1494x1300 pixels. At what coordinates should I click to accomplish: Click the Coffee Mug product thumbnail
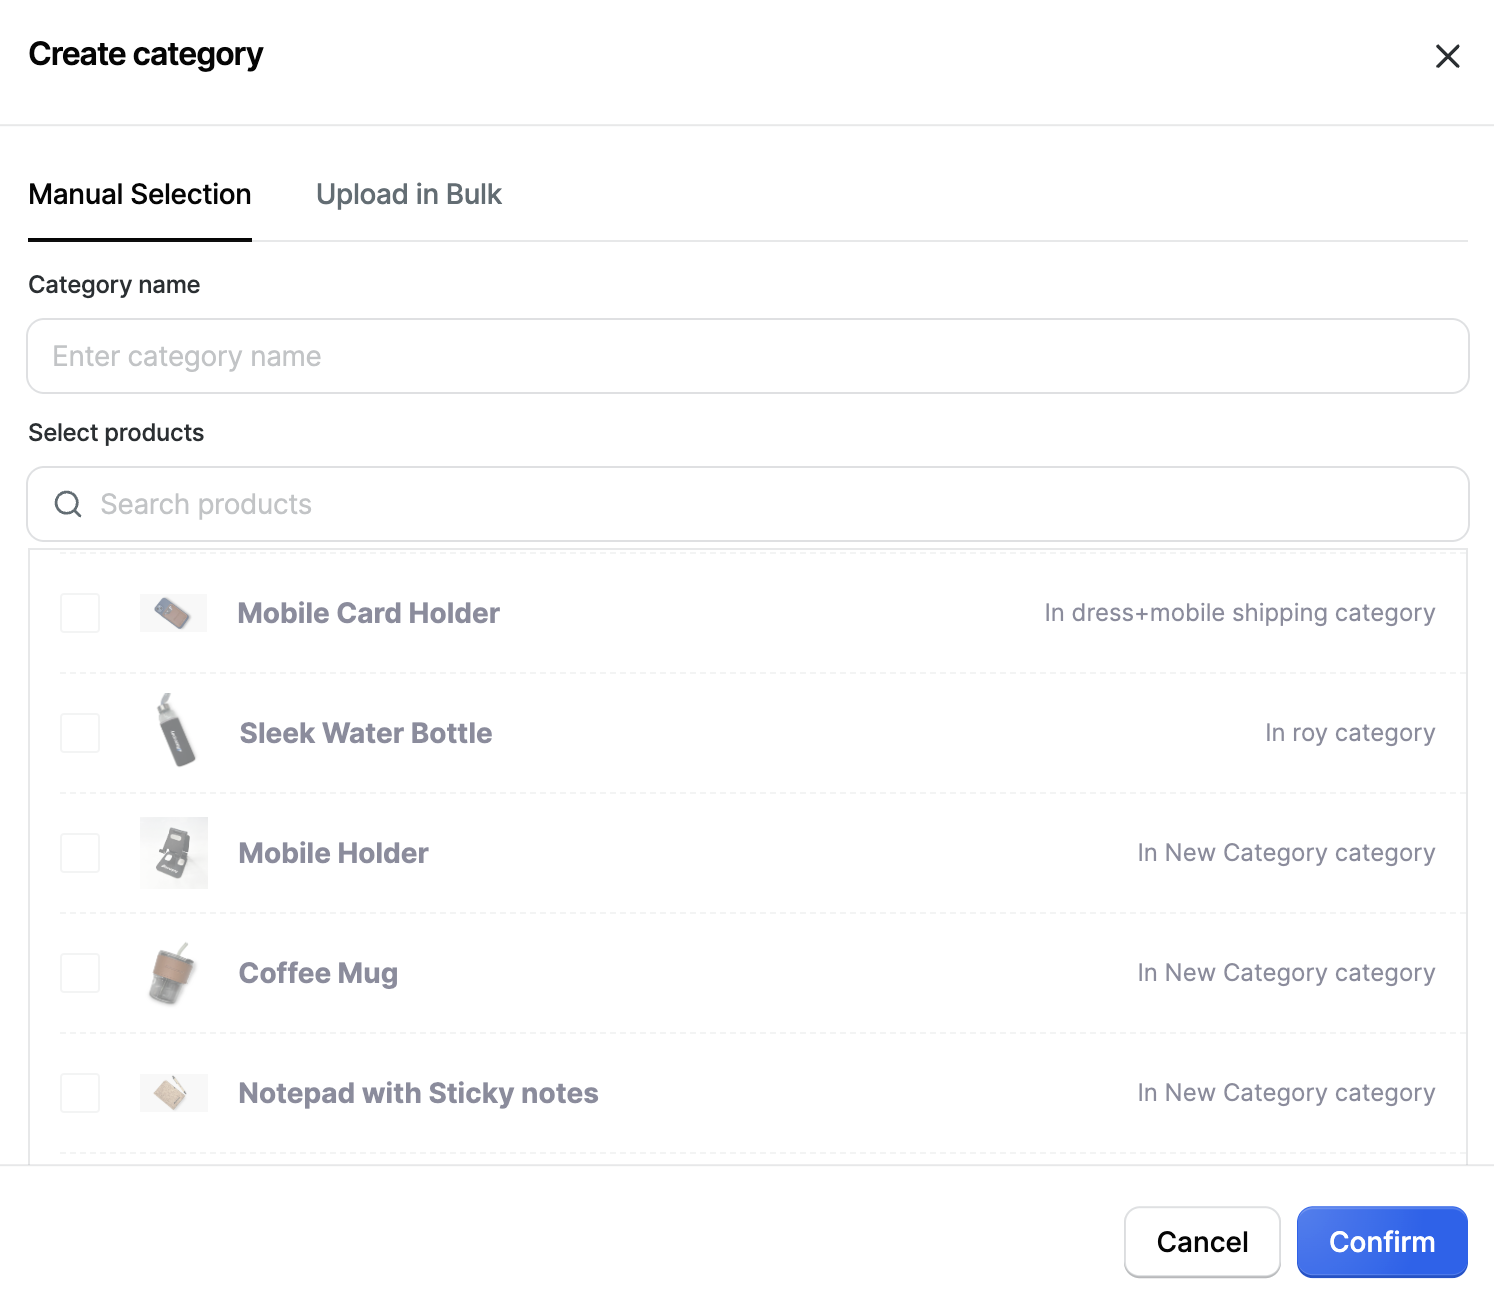172,972
